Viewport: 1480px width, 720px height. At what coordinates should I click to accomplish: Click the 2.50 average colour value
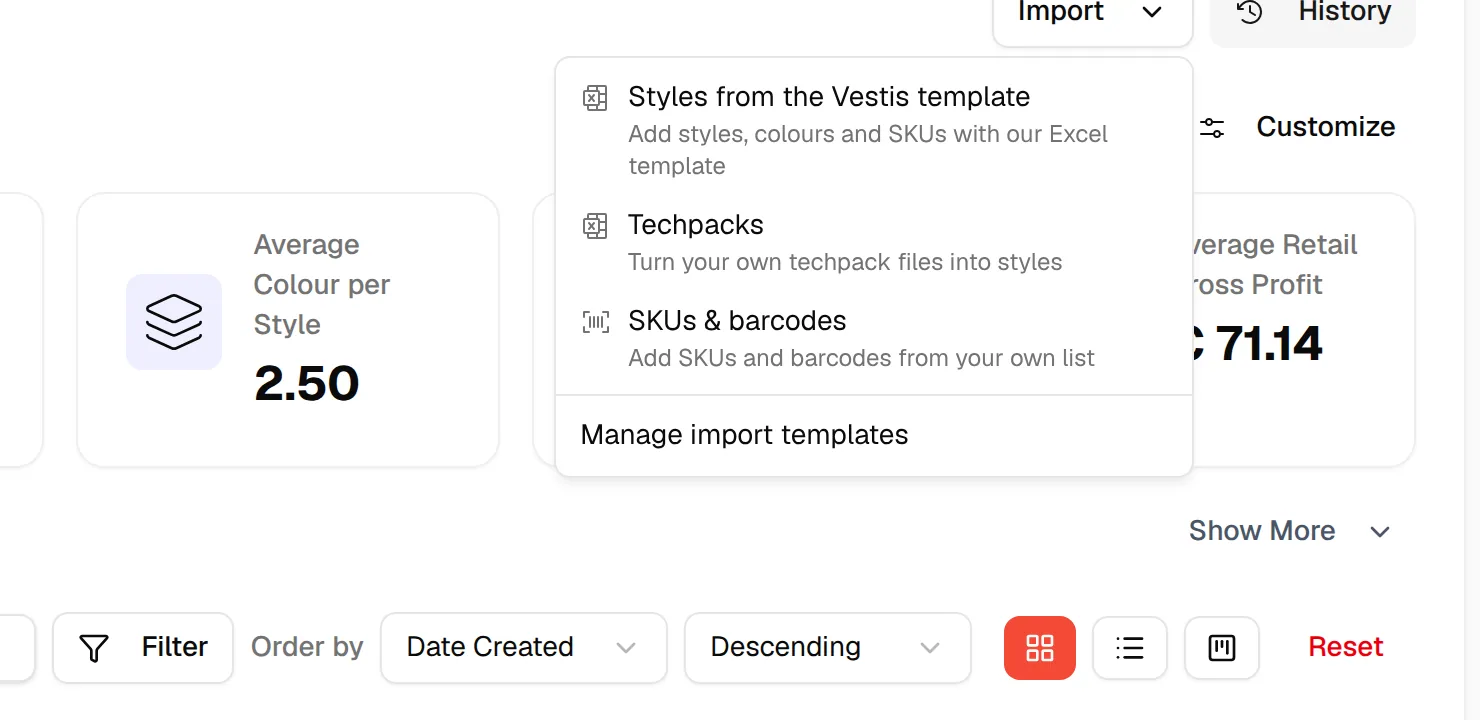[307, 383]
